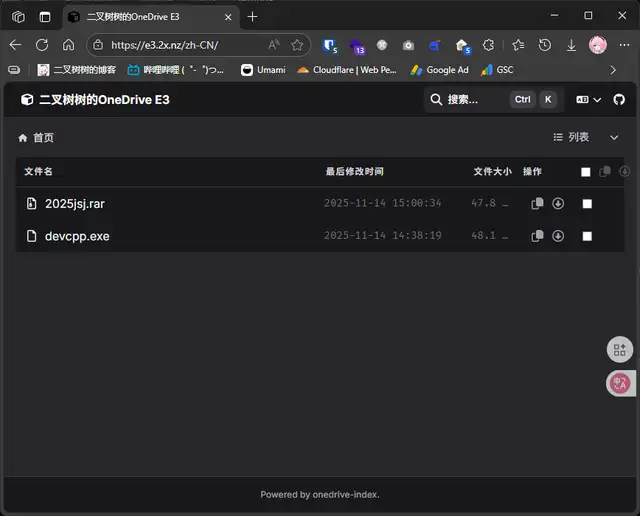Image resolution: width=640 pixels, height=516 pixels.
Task: Tick the checkbox for devcpp.exe
Action: (x=587, y=237)
